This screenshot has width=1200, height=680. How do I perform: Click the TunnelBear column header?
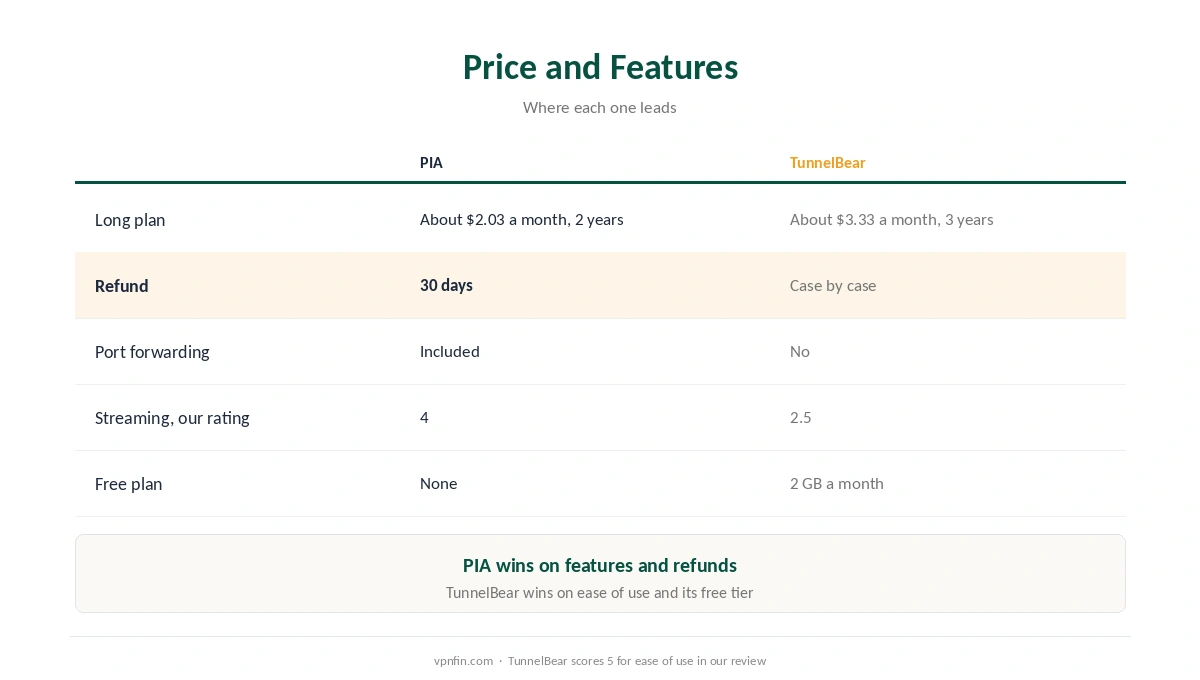tap(827, 162)
